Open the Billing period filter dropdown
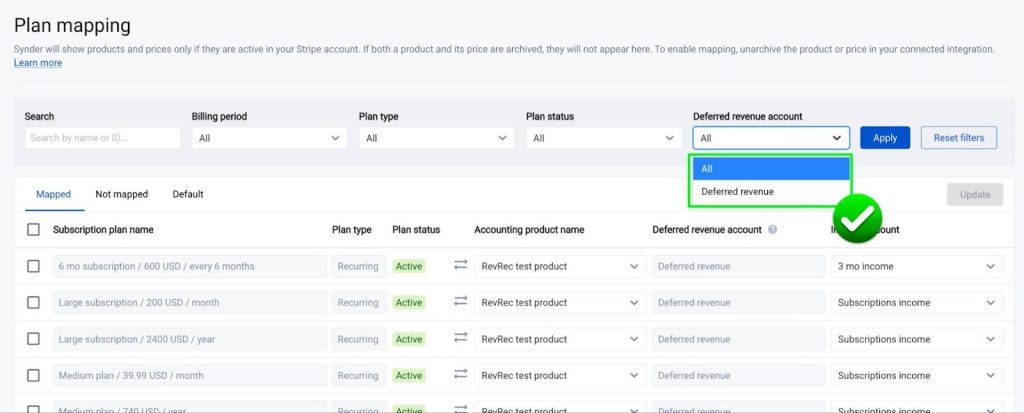The height and width of the screenshot is (413, 1024). (269, 138)
